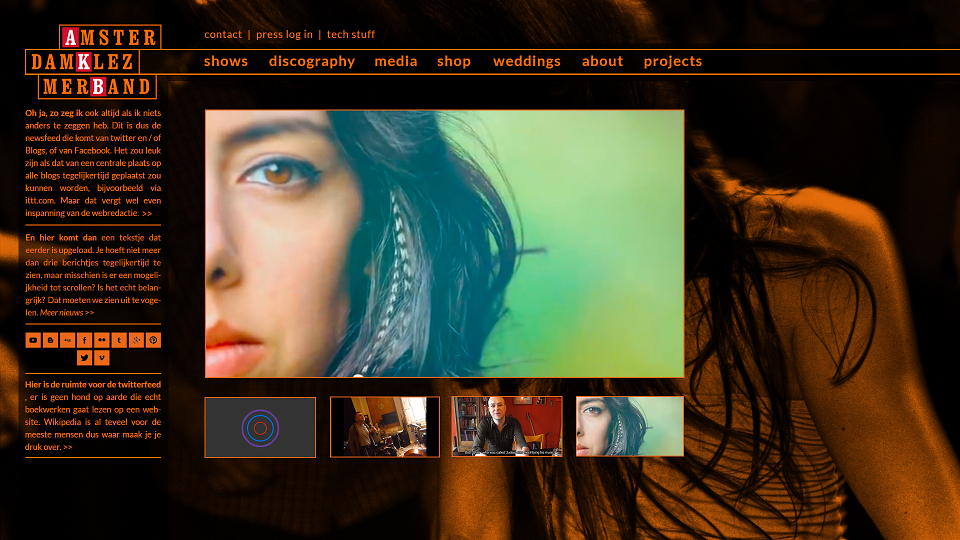This screenshot has width=960, height=540.
Task: Click >> after twitterfeed text 'druk over.'
Action: [67, 448]
